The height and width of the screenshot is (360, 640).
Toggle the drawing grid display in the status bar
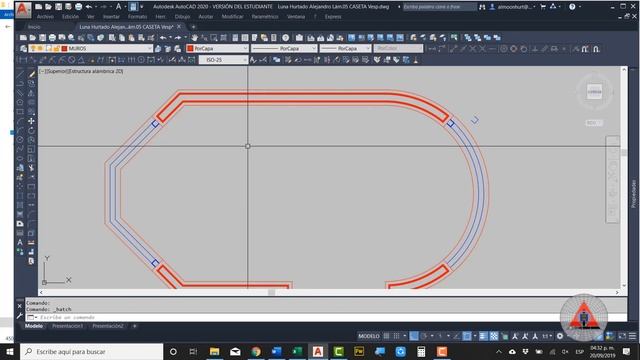pos(386,336)
